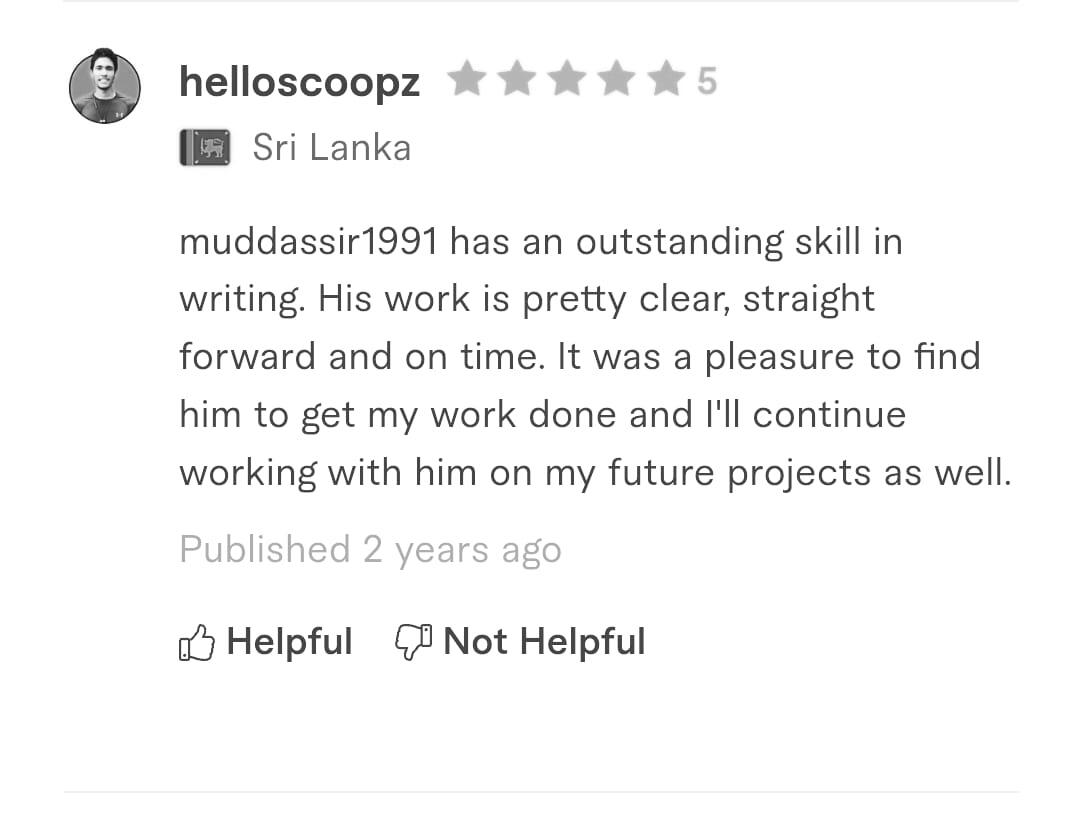This screenshot has height=813, width=1079.
Task: Click the word 'writing' in the review
Action: click(241, 300)
